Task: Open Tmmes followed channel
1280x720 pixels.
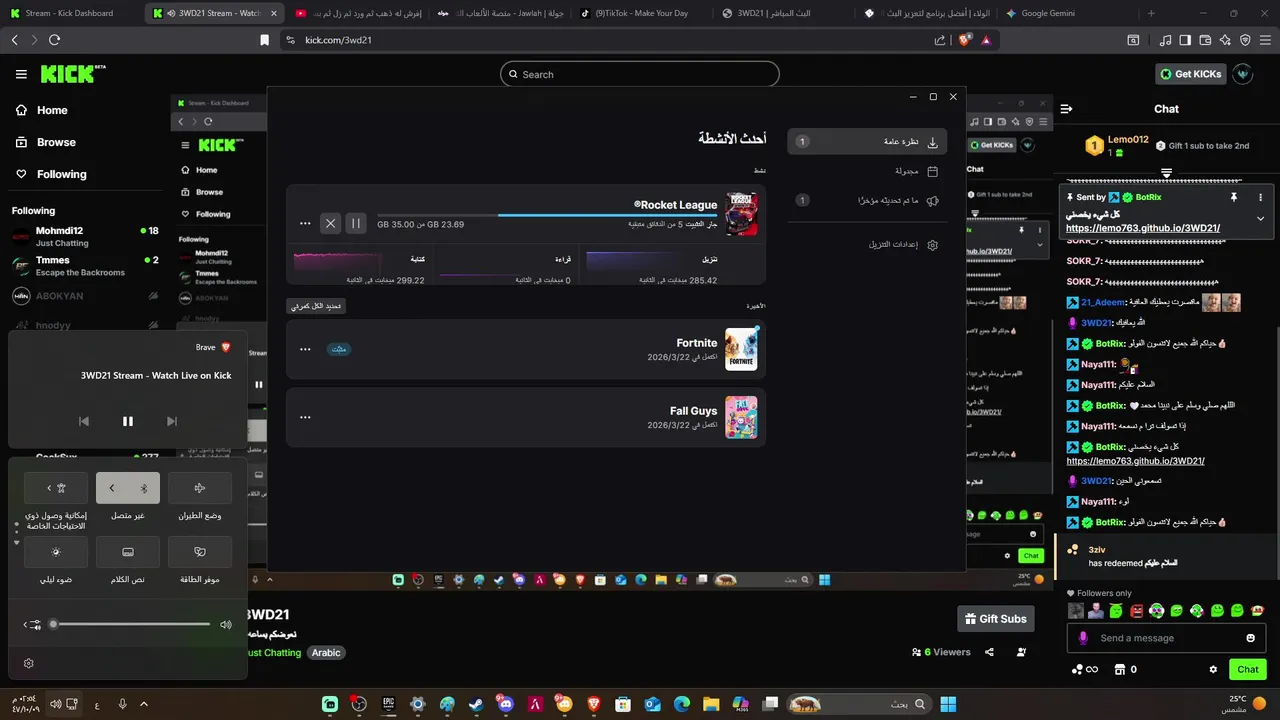Action: 84,266
